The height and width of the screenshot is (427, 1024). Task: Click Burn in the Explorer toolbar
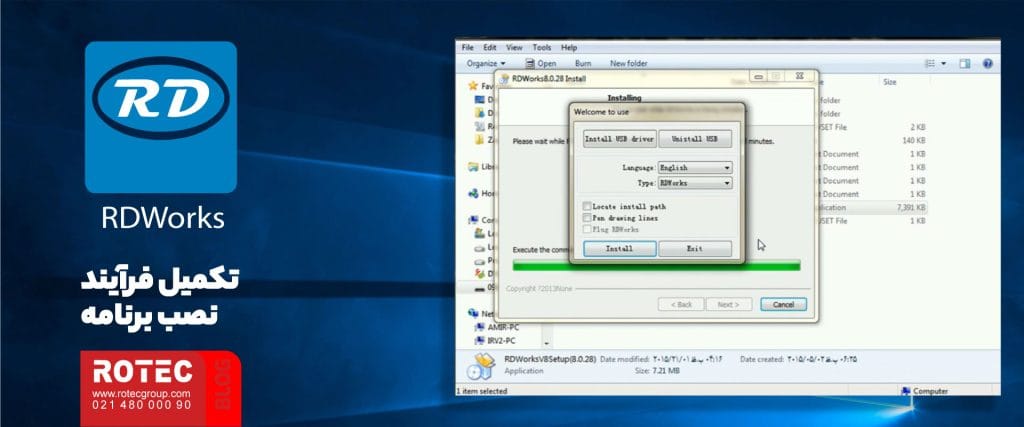(x=583, y=63)
